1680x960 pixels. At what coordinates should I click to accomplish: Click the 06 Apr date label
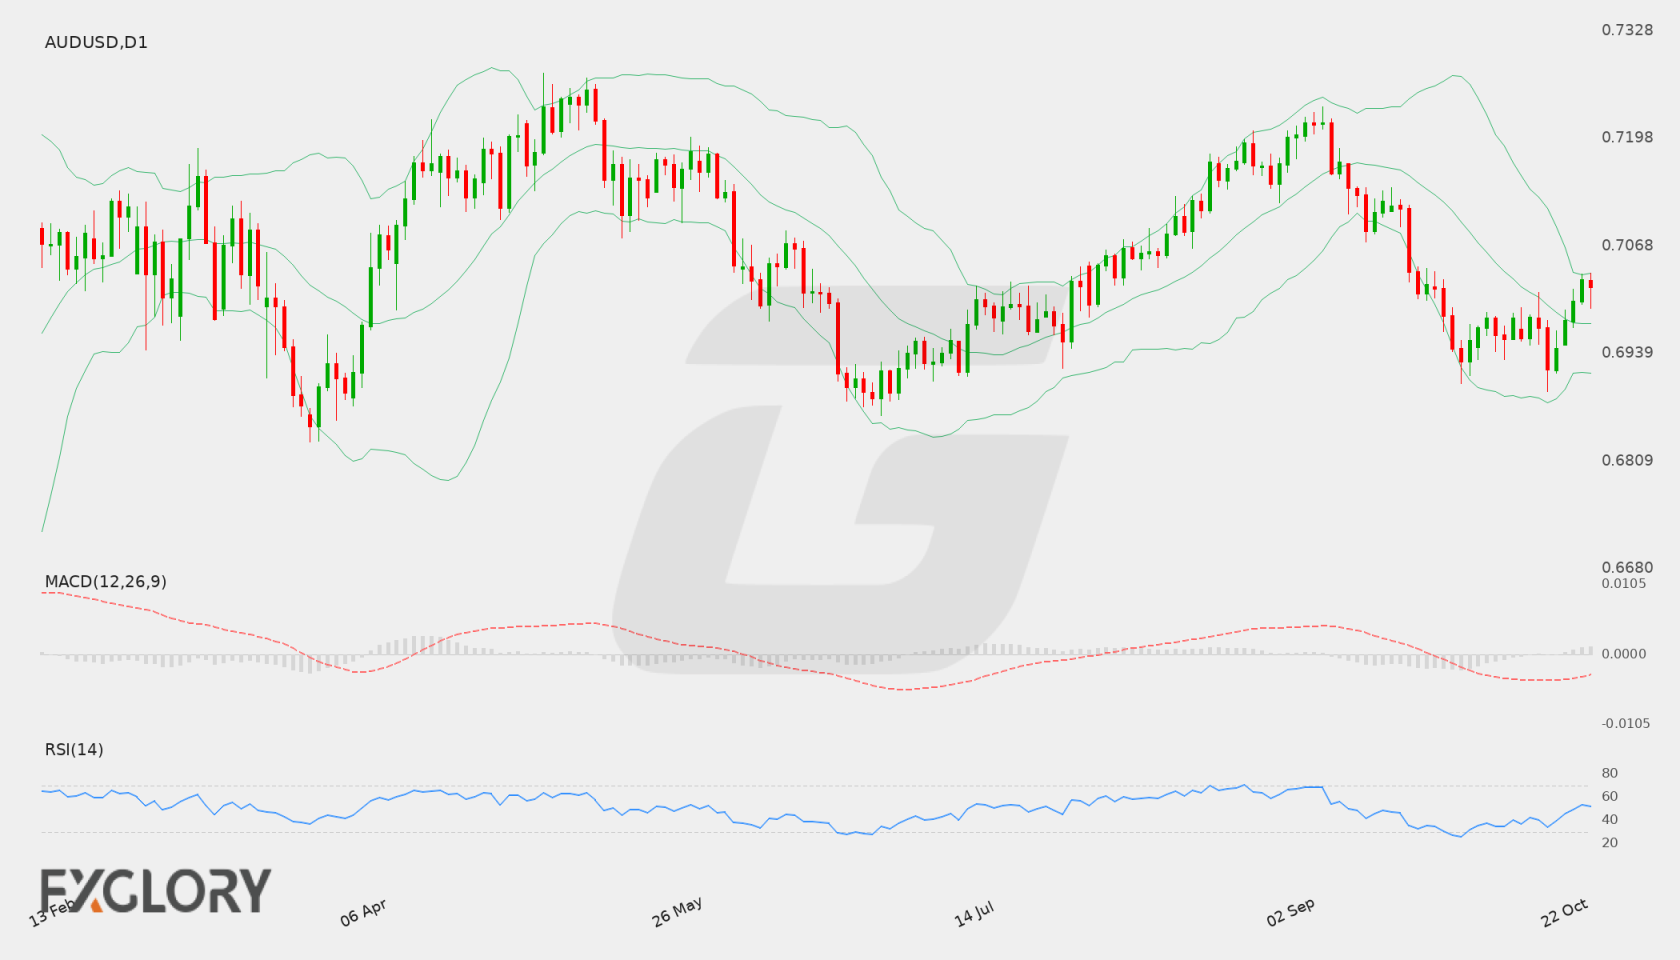tap(363, 912)
